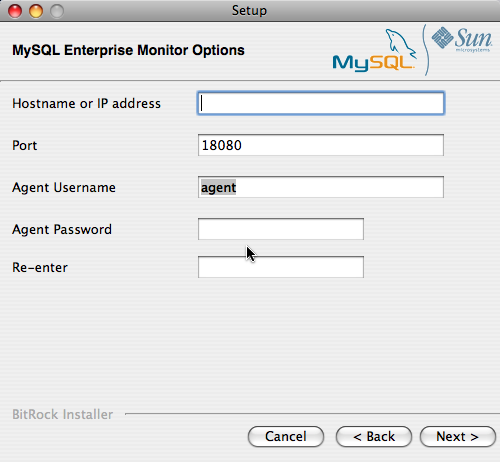Click the Hostname or IP address field

click(321, 103)
